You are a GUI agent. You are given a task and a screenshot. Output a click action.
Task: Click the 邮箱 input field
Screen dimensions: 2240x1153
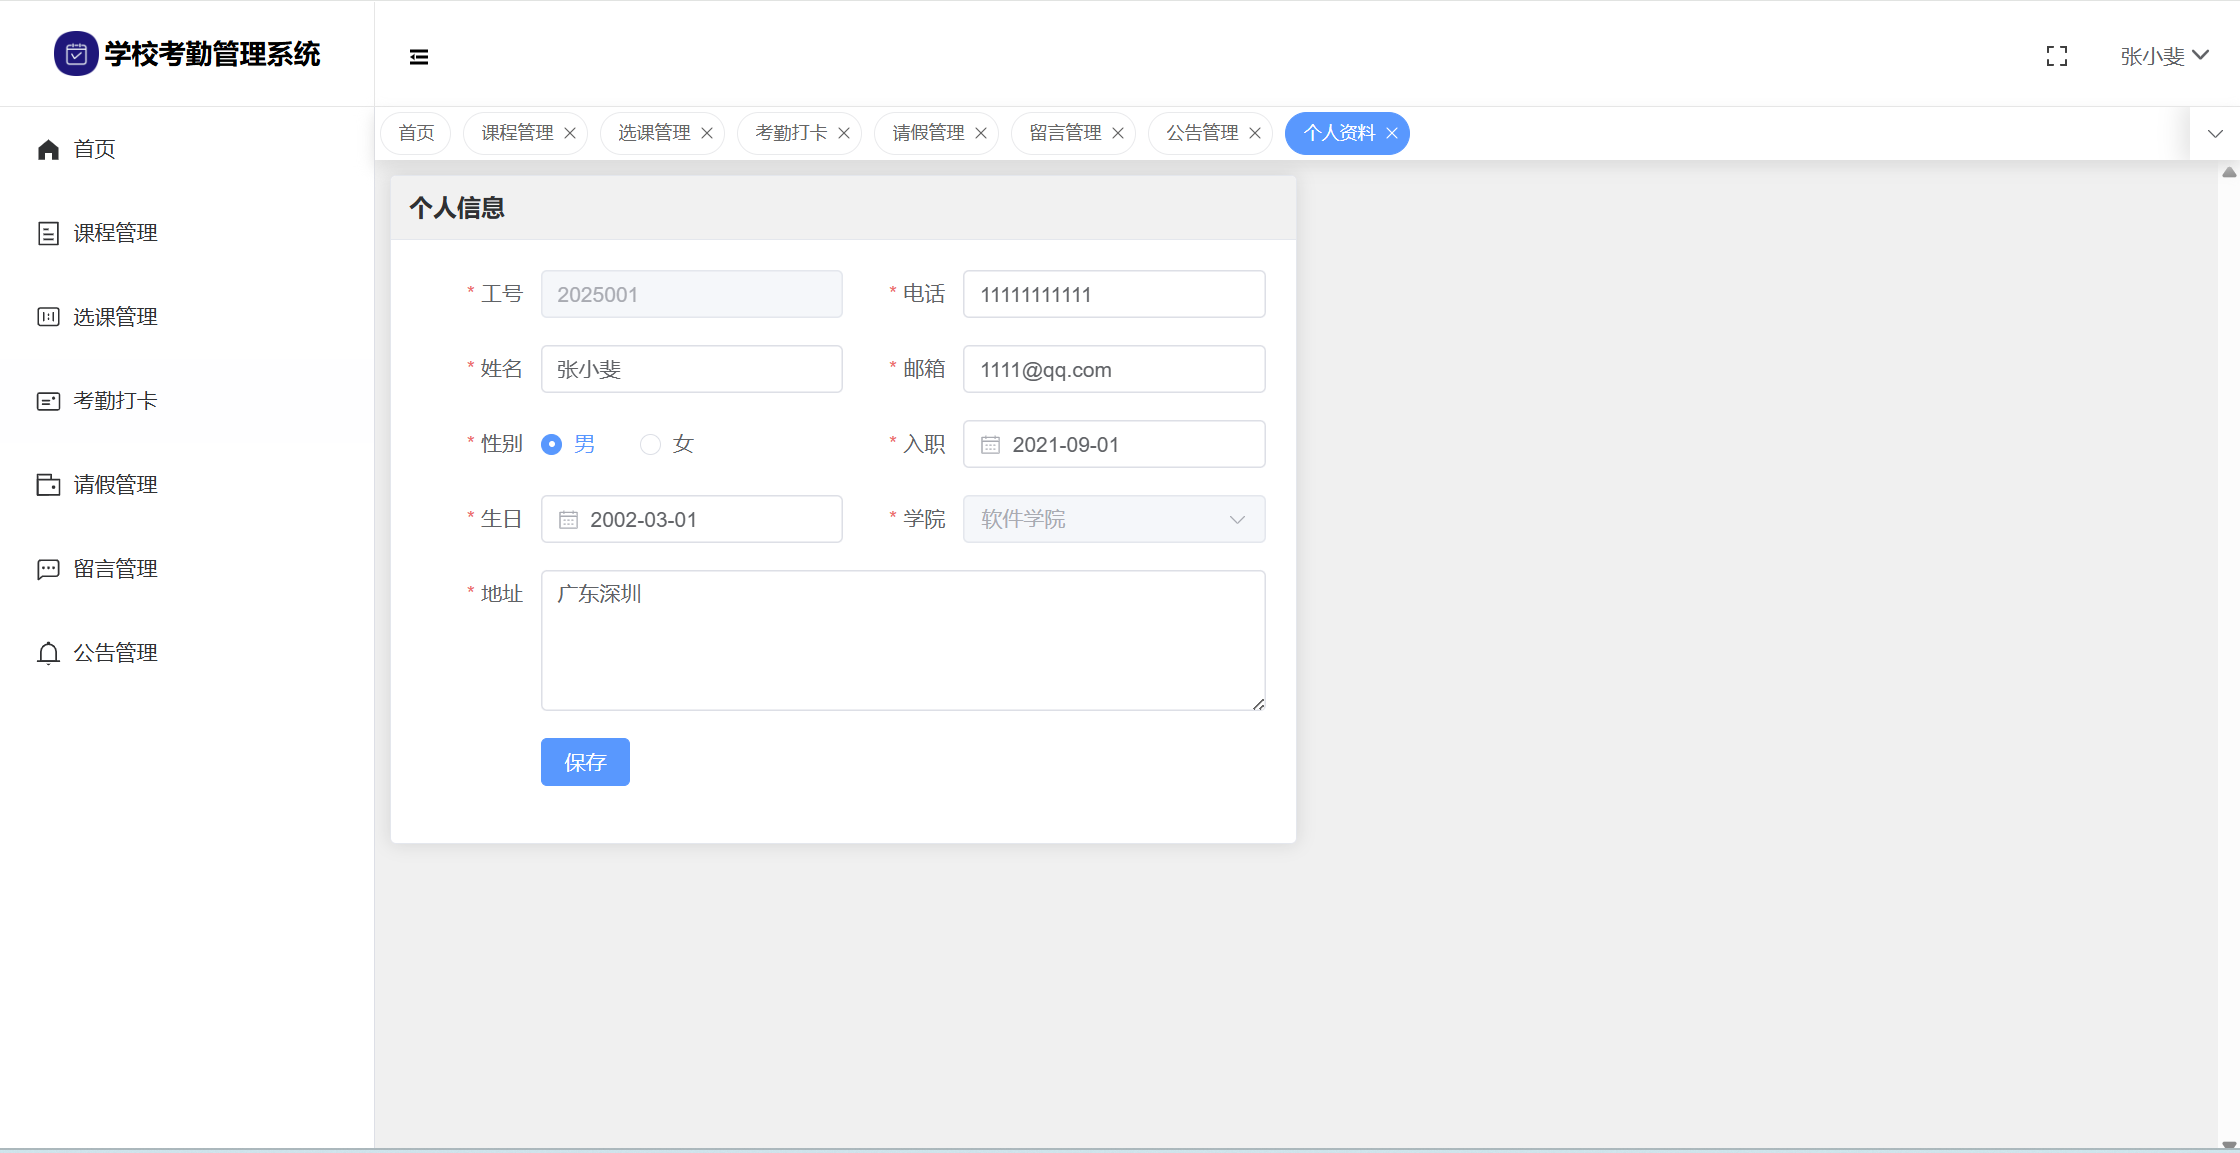click(1113, 370)
